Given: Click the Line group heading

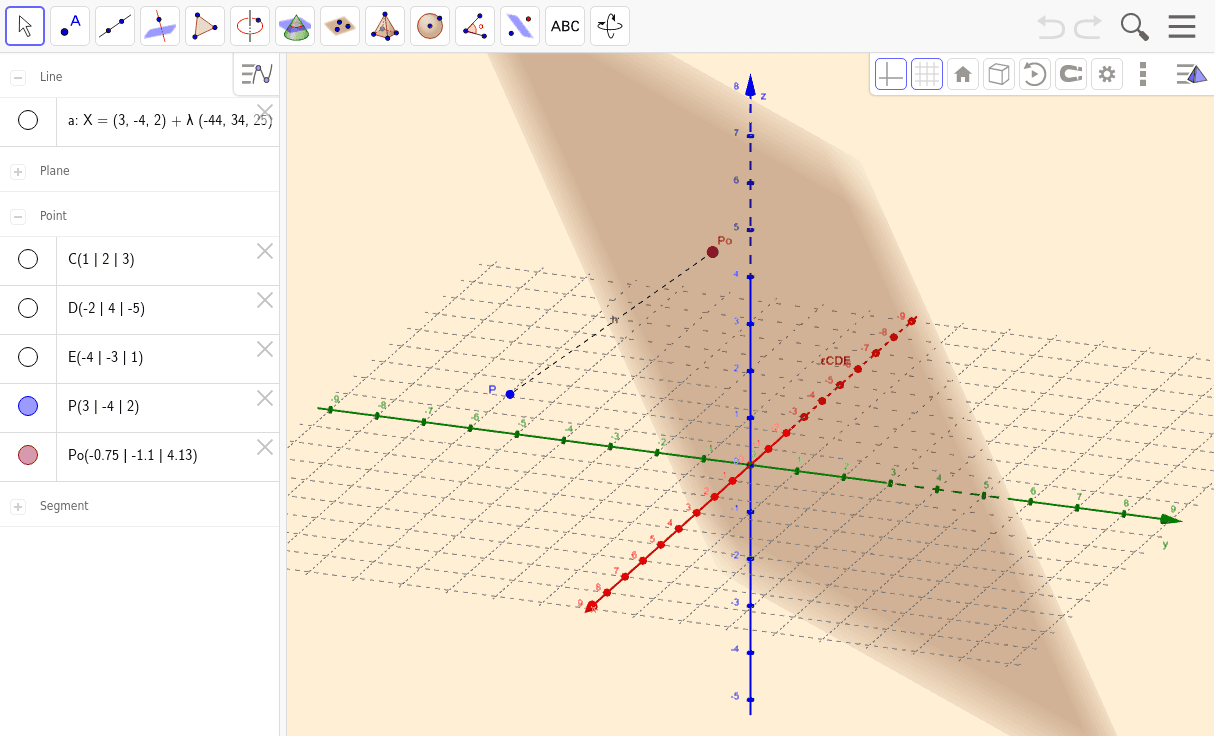Looking at the screenshot, I should (51, 77).
